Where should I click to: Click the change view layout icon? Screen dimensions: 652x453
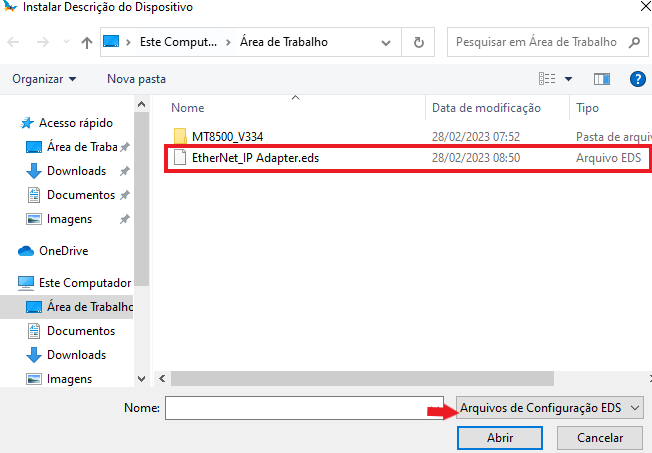(x=547, y=78)
